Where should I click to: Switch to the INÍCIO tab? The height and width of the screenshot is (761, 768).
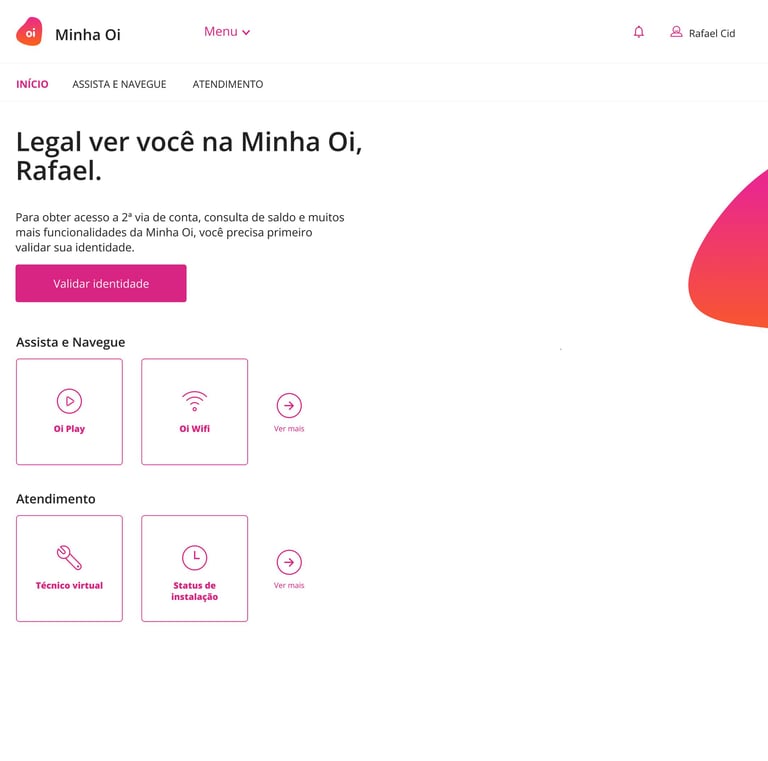point(32,84)
